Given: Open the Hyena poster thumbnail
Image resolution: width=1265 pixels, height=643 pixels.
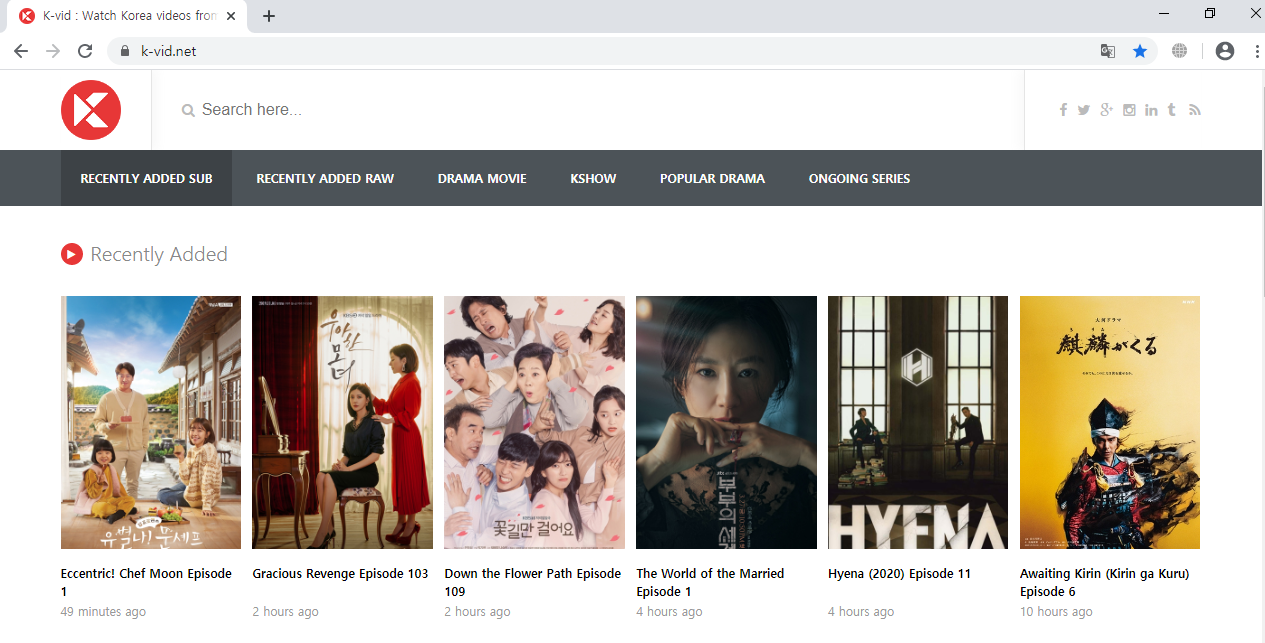Looking at the screenshot, I should click(x=918, y=422).
